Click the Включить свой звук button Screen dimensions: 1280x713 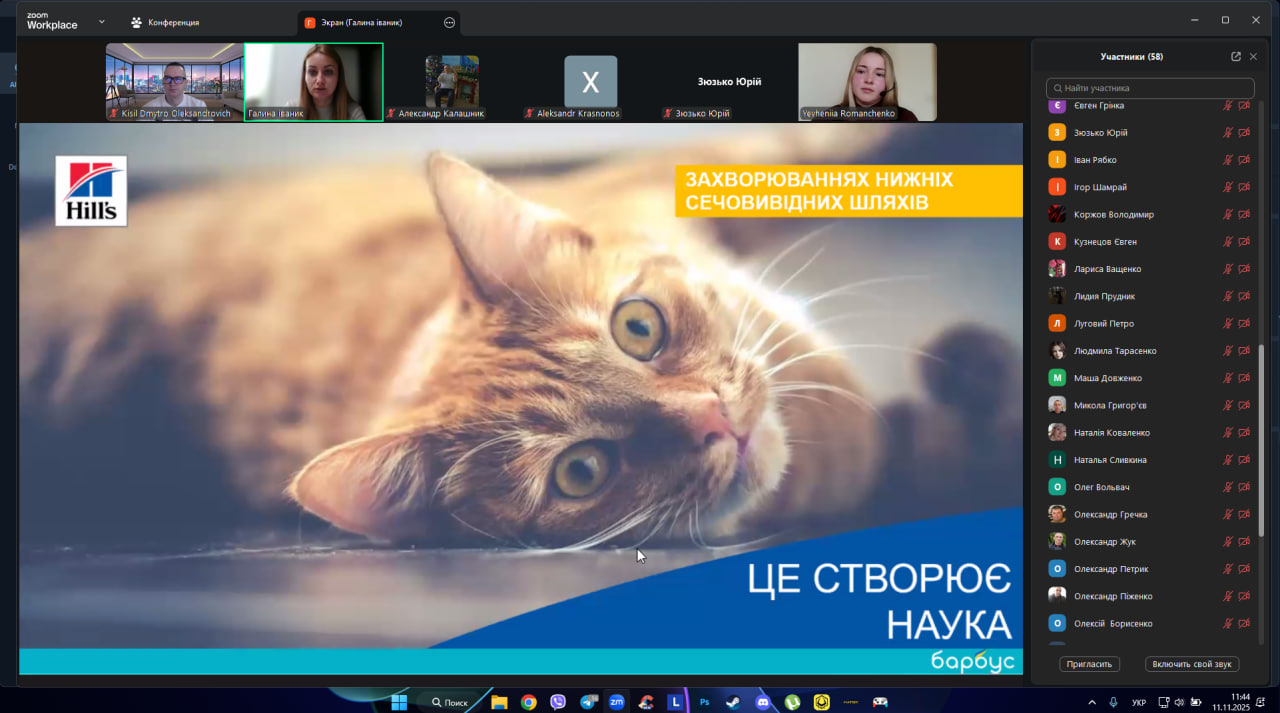pos(1192,664)
